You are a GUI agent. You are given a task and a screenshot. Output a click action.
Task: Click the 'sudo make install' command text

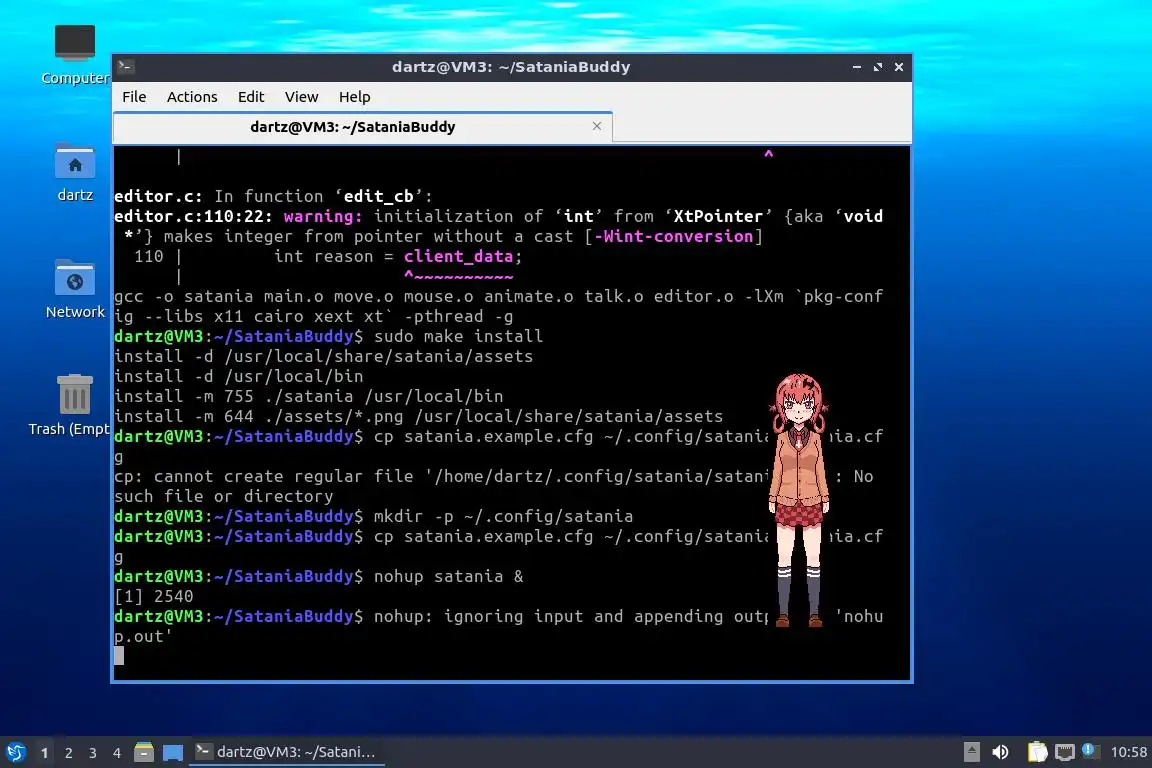pos(458,336)
